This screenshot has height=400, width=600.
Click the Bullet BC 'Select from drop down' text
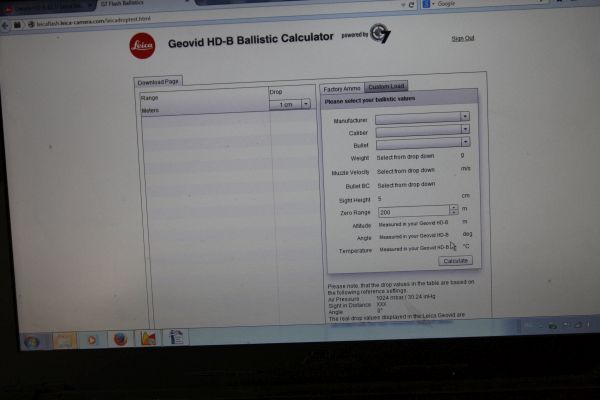(x=406, y=185)
